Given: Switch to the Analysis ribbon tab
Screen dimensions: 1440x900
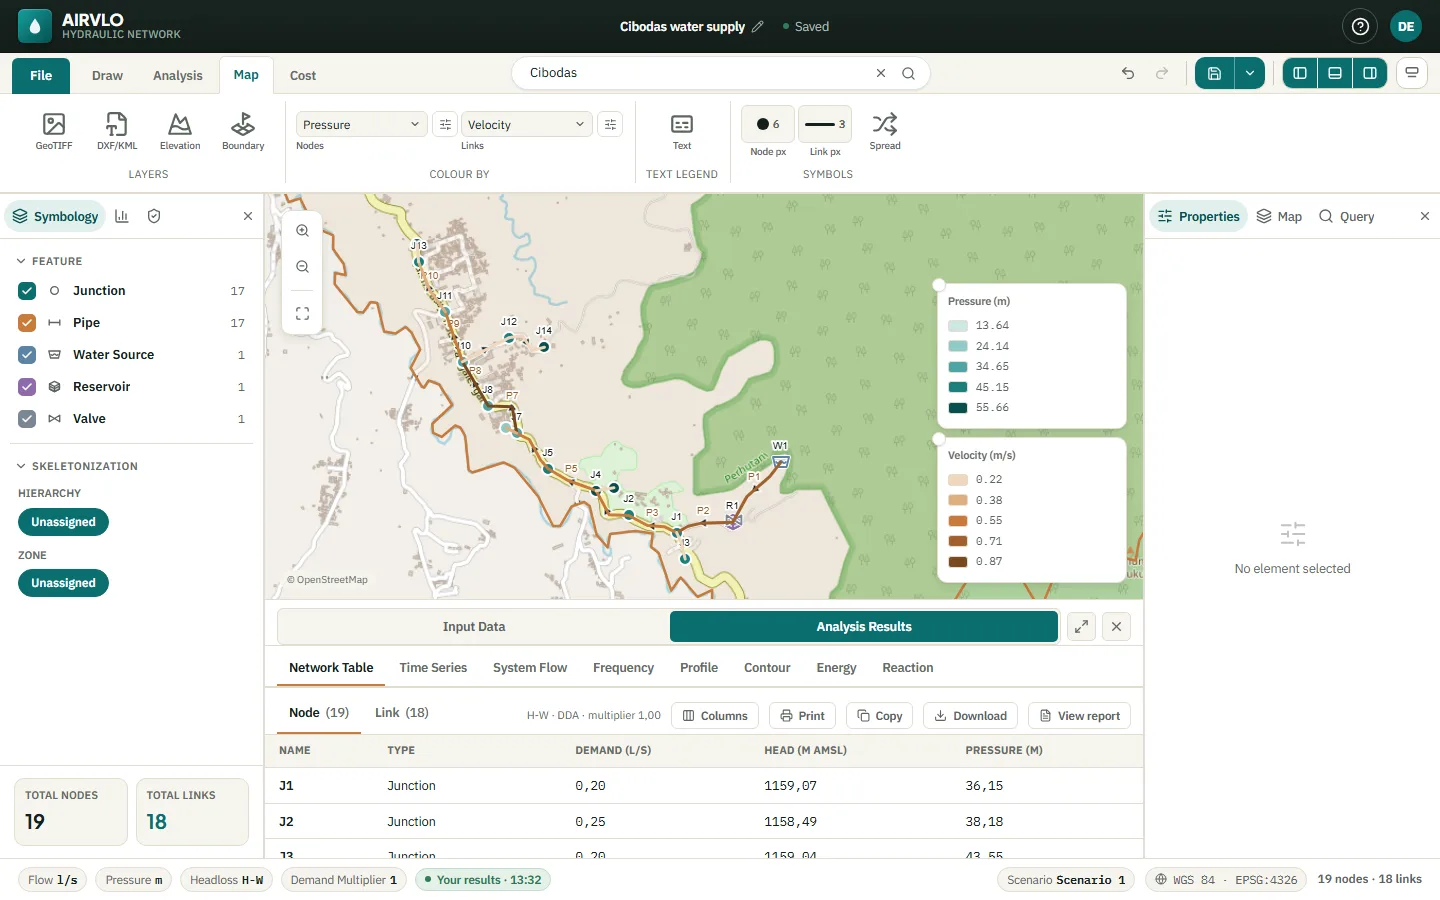Looking at the screenshot, I should pyautogui.click(x=178, y=76).
